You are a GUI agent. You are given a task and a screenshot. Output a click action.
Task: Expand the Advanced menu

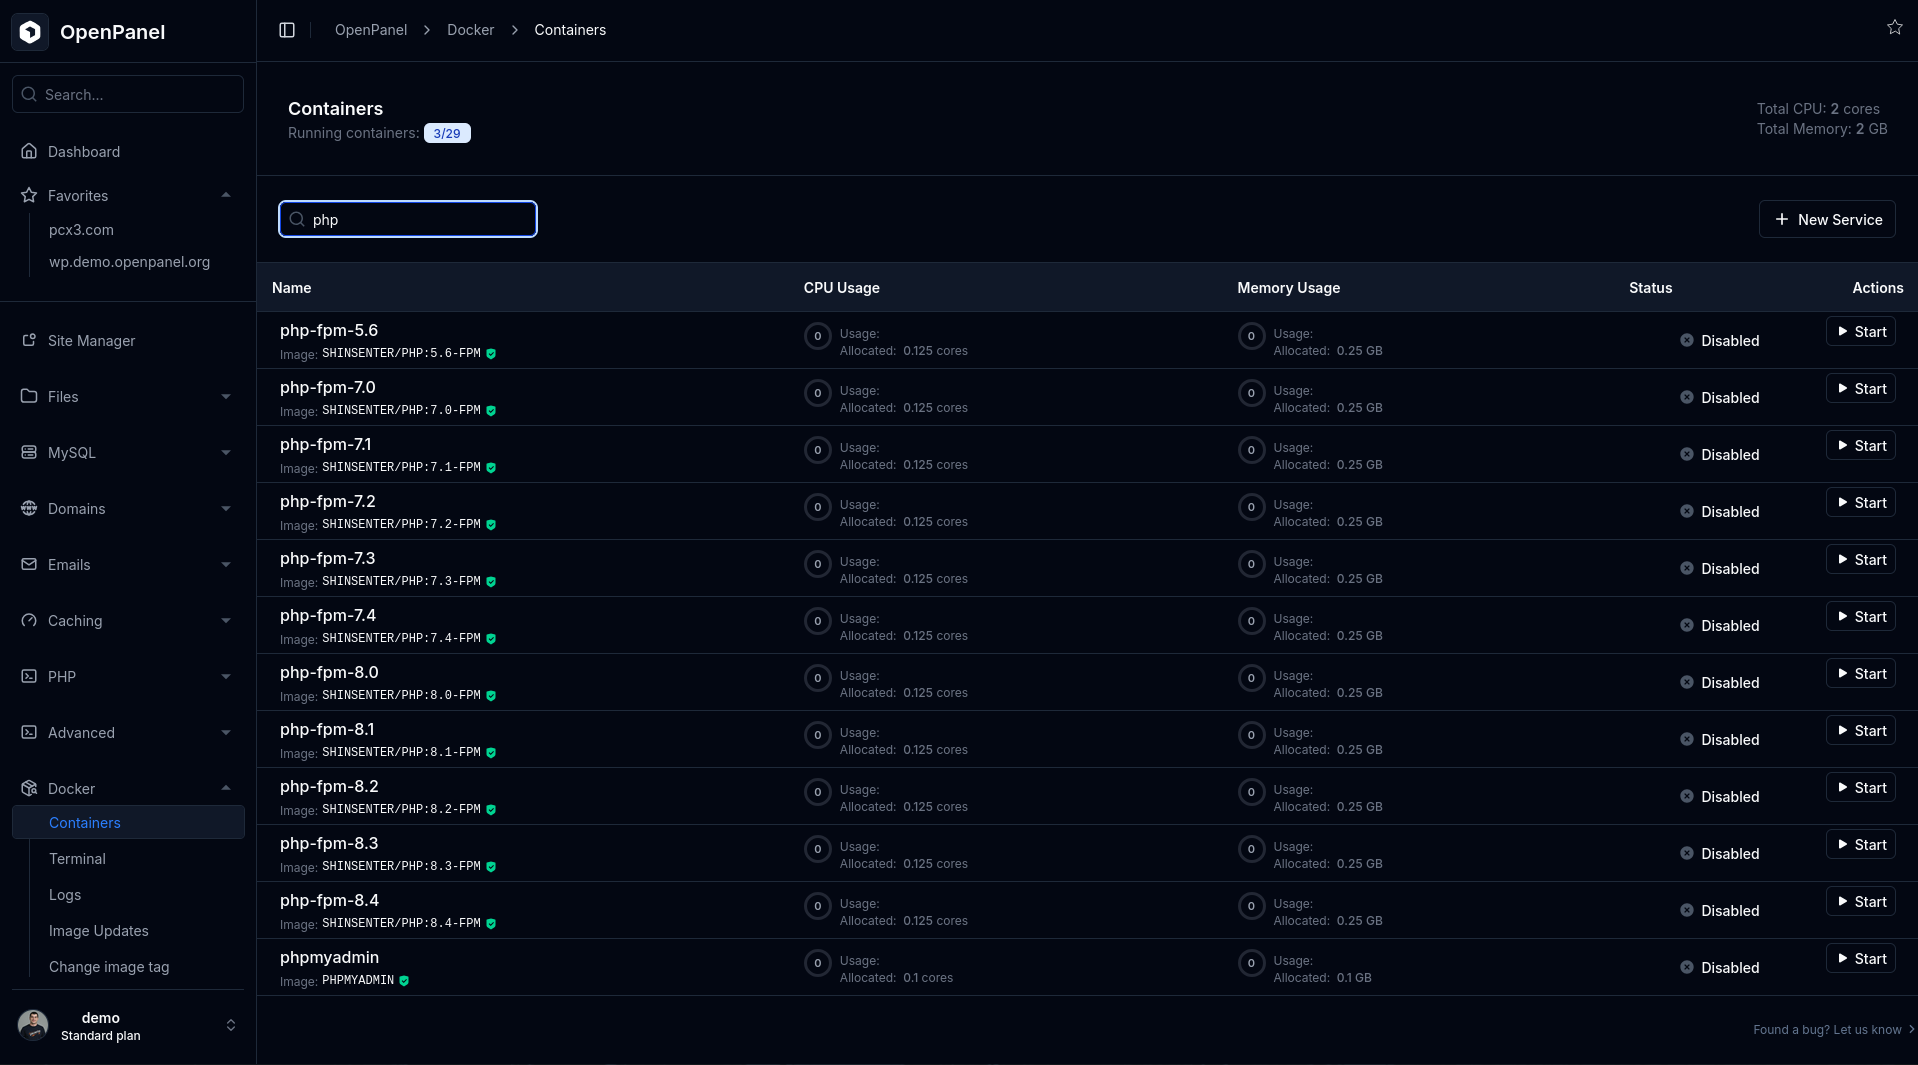(x=226, y=733)
